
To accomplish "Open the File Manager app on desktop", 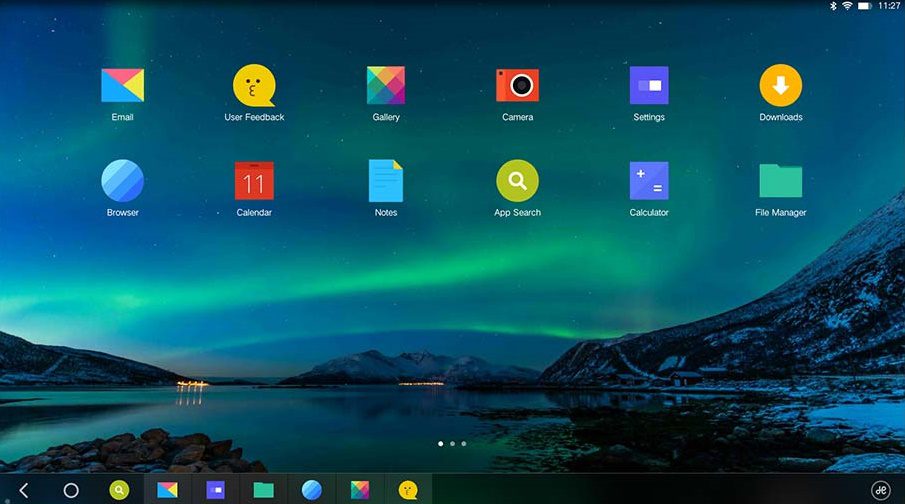I will tap(780, 181).
